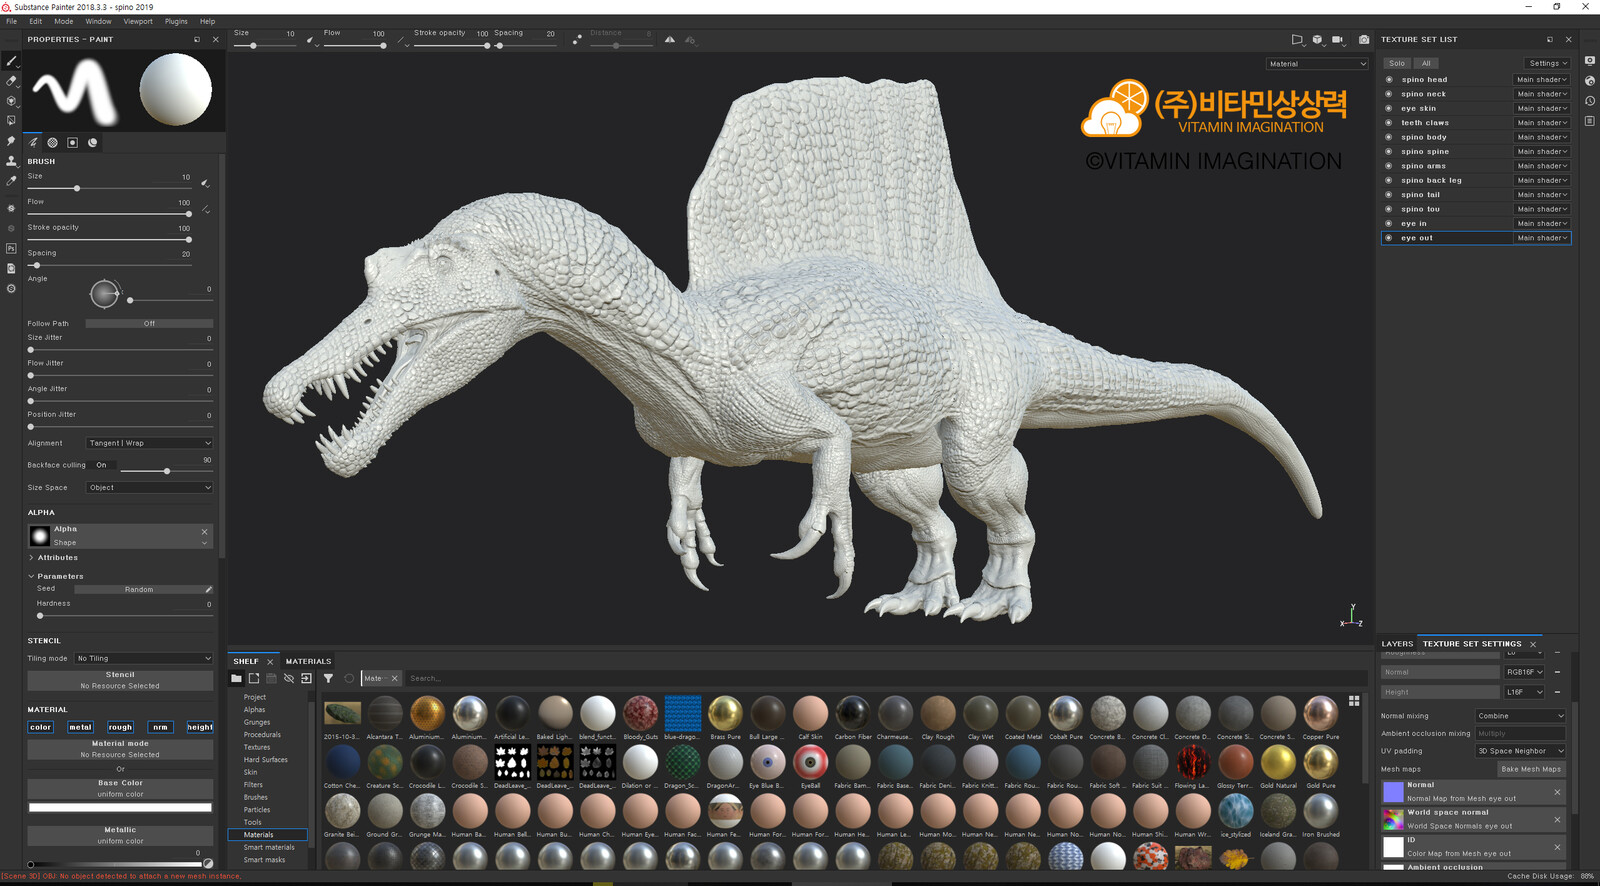Select the Clone stamp tool
This screenshot has height=886, width=1600.
click(11, 161)
